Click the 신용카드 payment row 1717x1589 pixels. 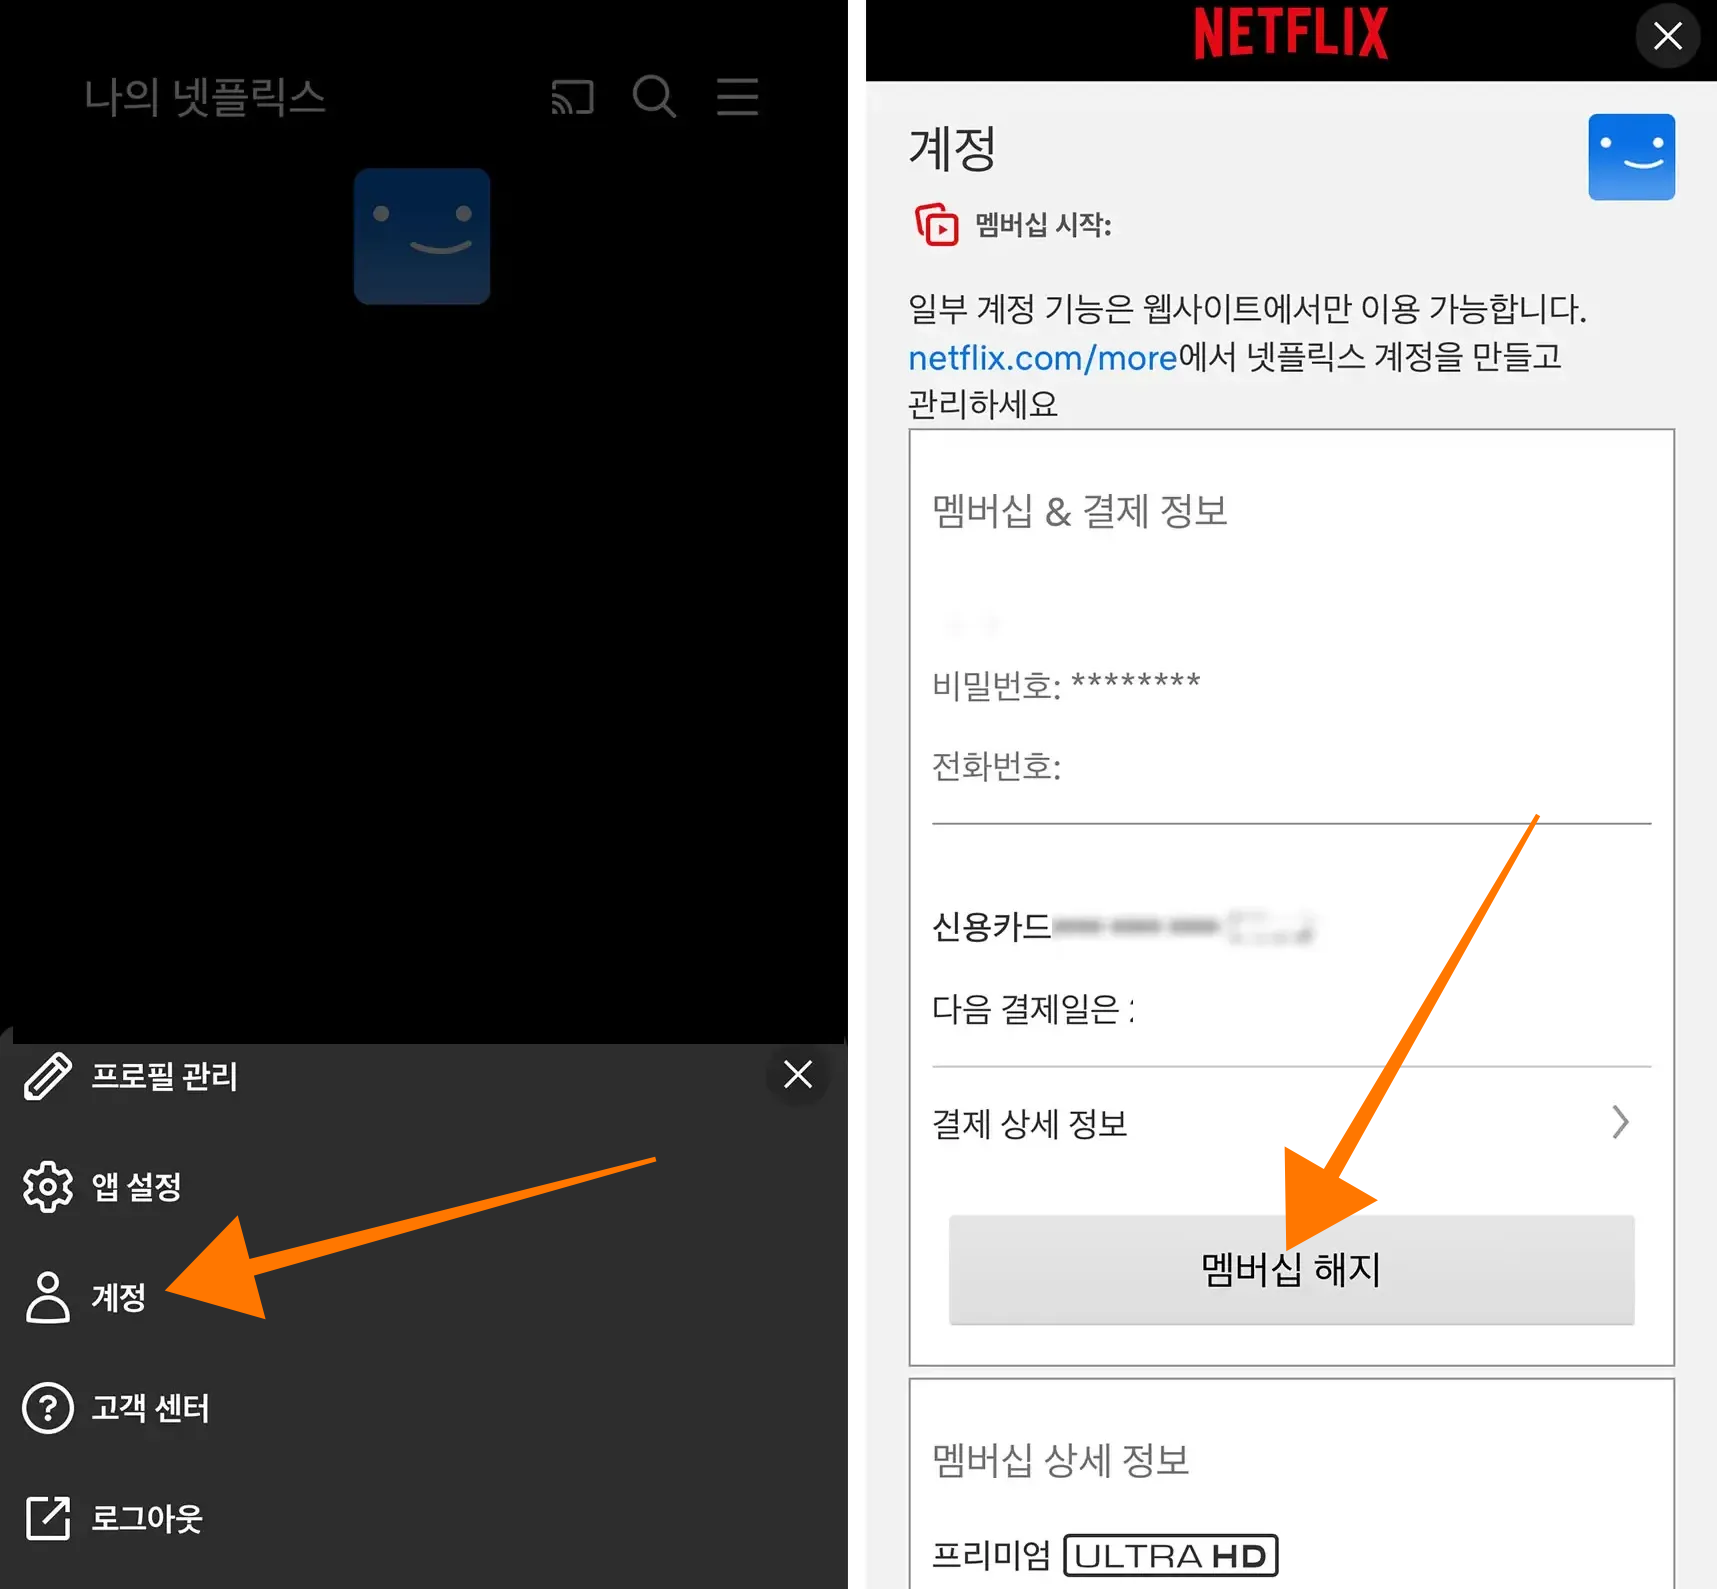pyautogui.click(x=1124, y=927)
